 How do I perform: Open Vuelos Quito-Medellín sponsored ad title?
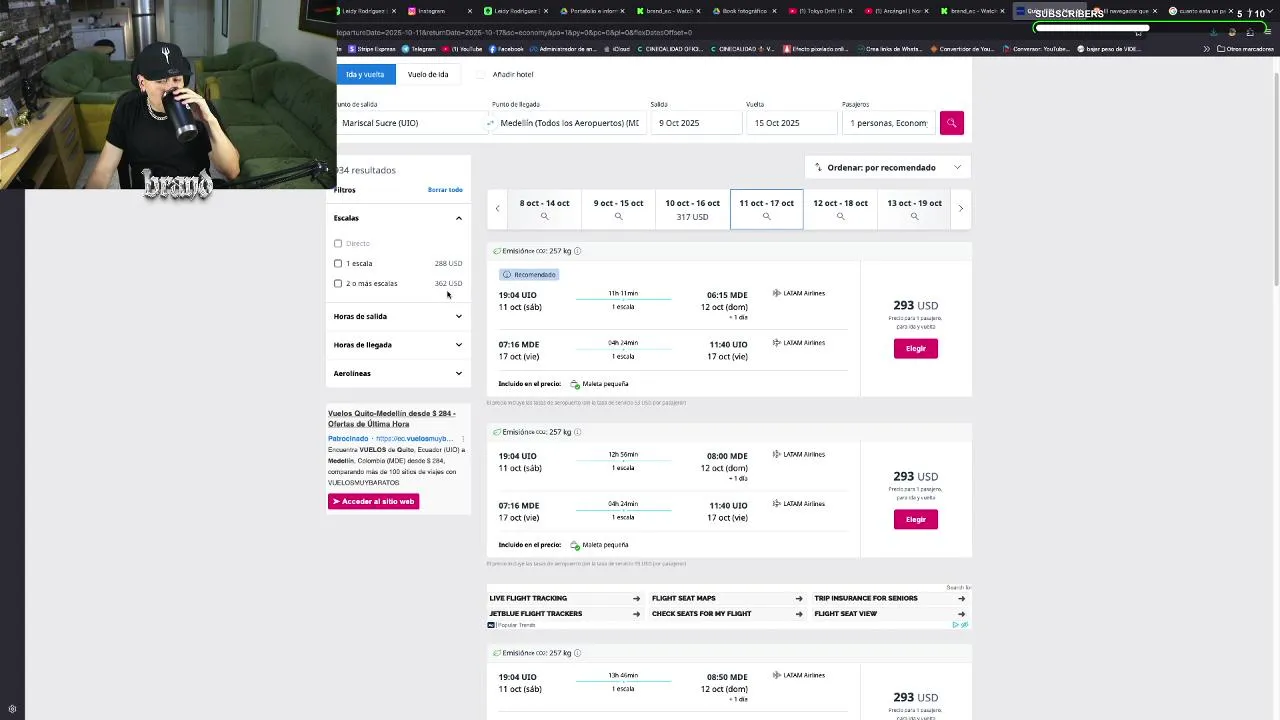tap(391, 418)
